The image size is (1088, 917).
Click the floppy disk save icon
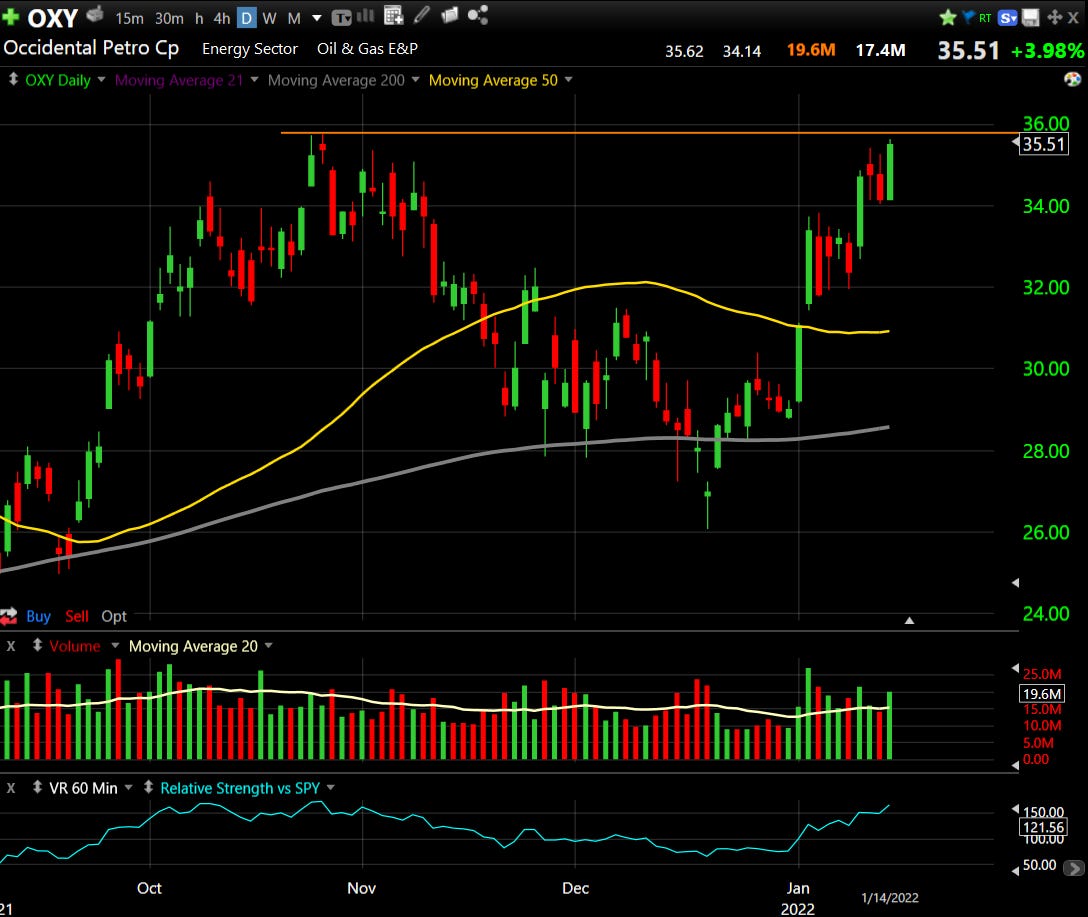pyautogui.click(x=1030, y=17)
